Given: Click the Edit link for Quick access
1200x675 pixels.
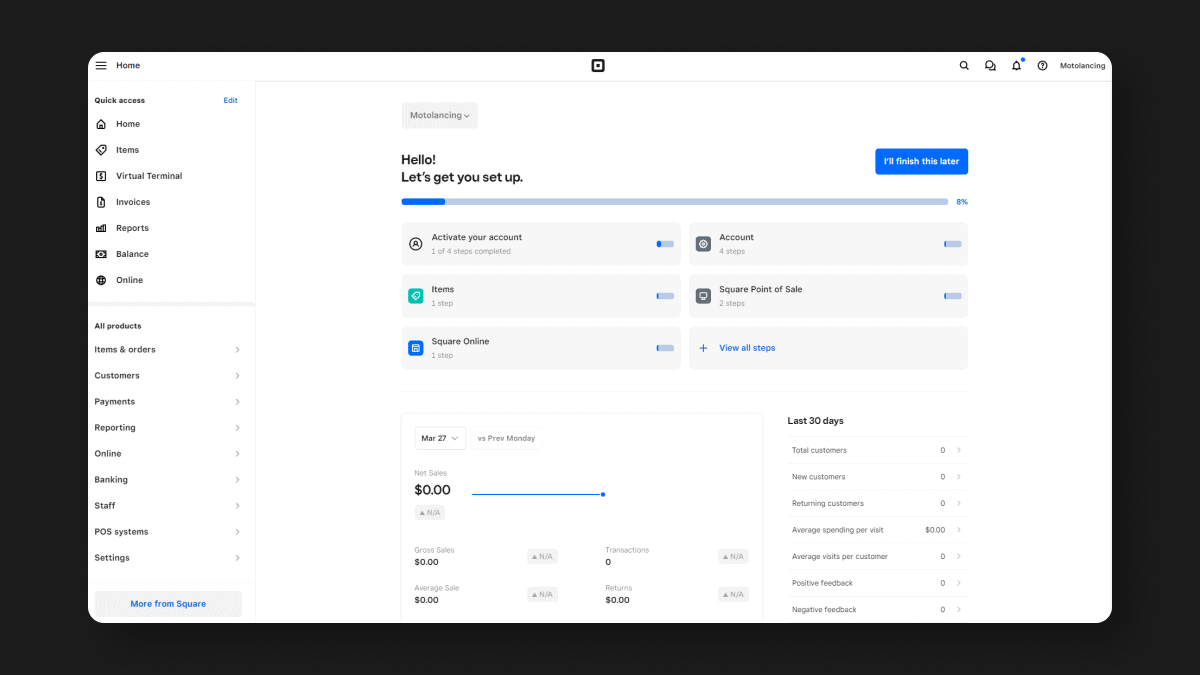Looking at the screenshot, I should (x=230, y=100).
